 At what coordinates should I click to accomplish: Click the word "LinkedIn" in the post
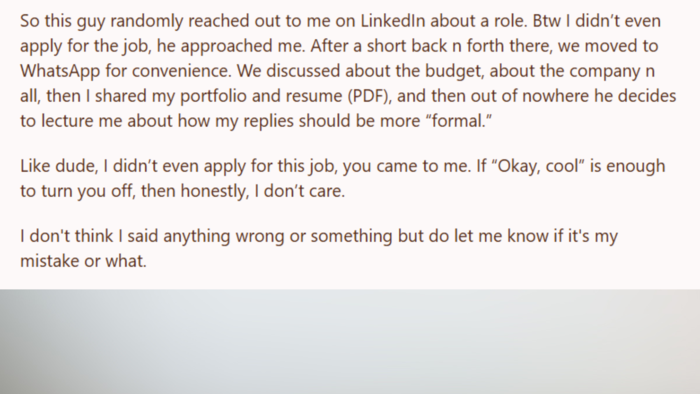pos(393,21)
